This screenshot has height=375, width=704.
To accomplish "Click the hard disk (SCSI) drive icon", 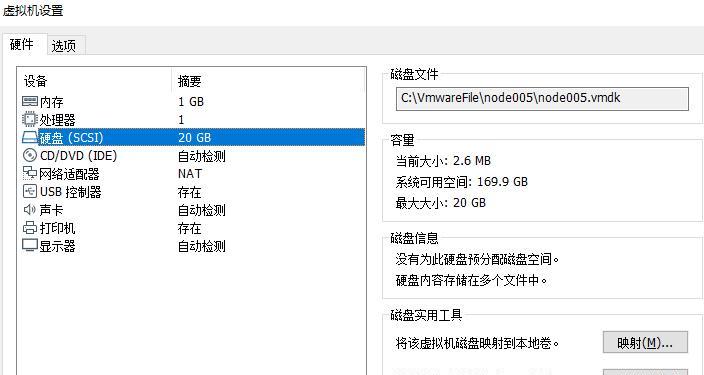I will tap(30, 137).
